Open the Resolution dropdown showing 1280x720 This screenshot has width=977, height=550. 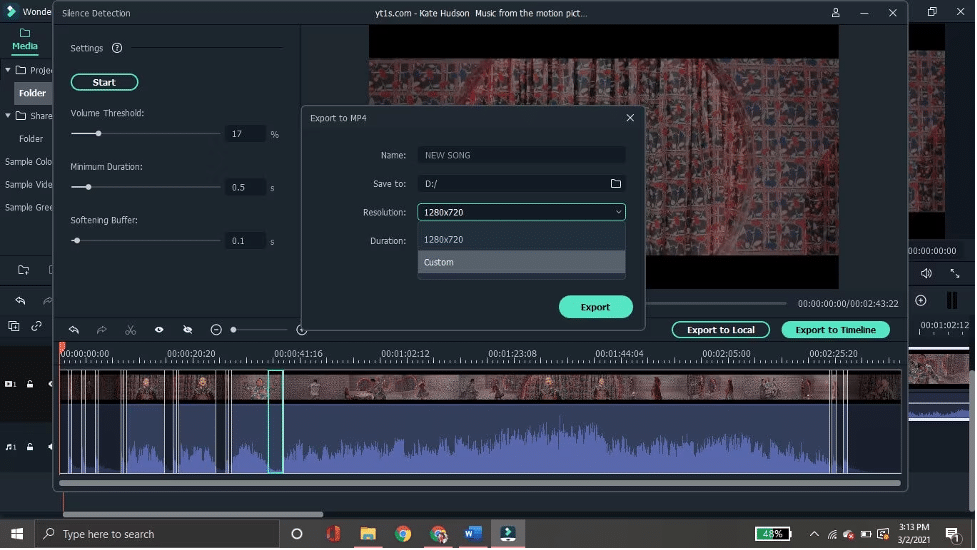pyautogui.click(x=521, y=212)
